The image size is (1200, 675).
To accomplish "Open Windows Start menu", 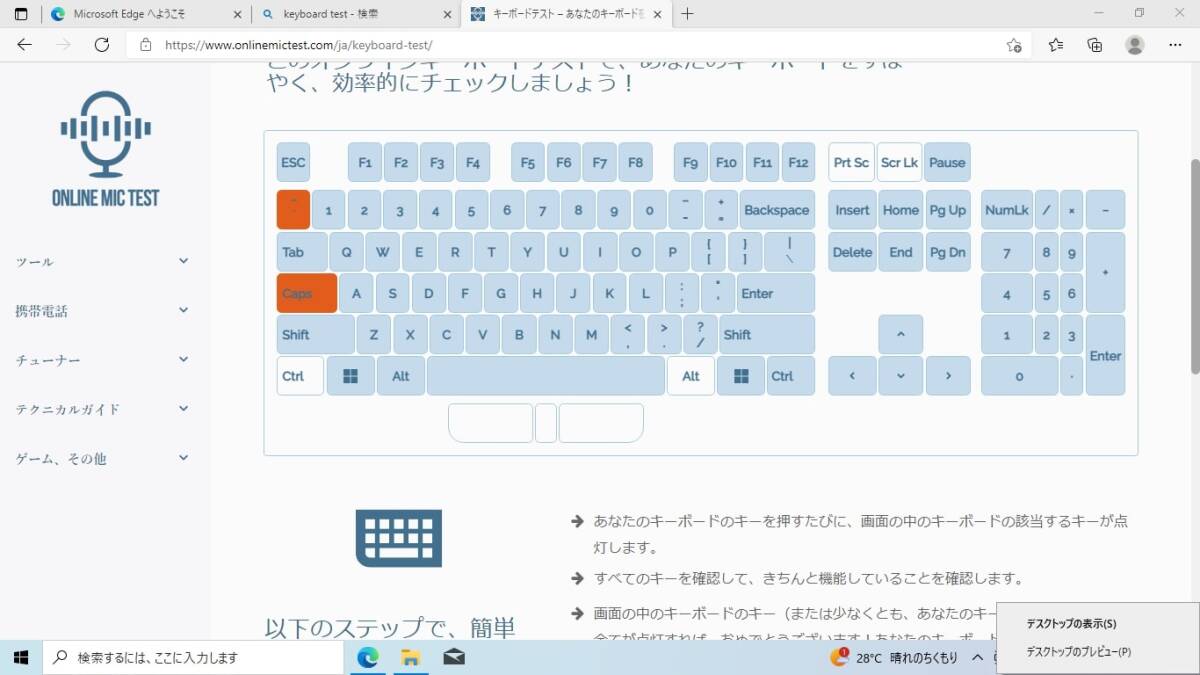I will click(21, 657).
